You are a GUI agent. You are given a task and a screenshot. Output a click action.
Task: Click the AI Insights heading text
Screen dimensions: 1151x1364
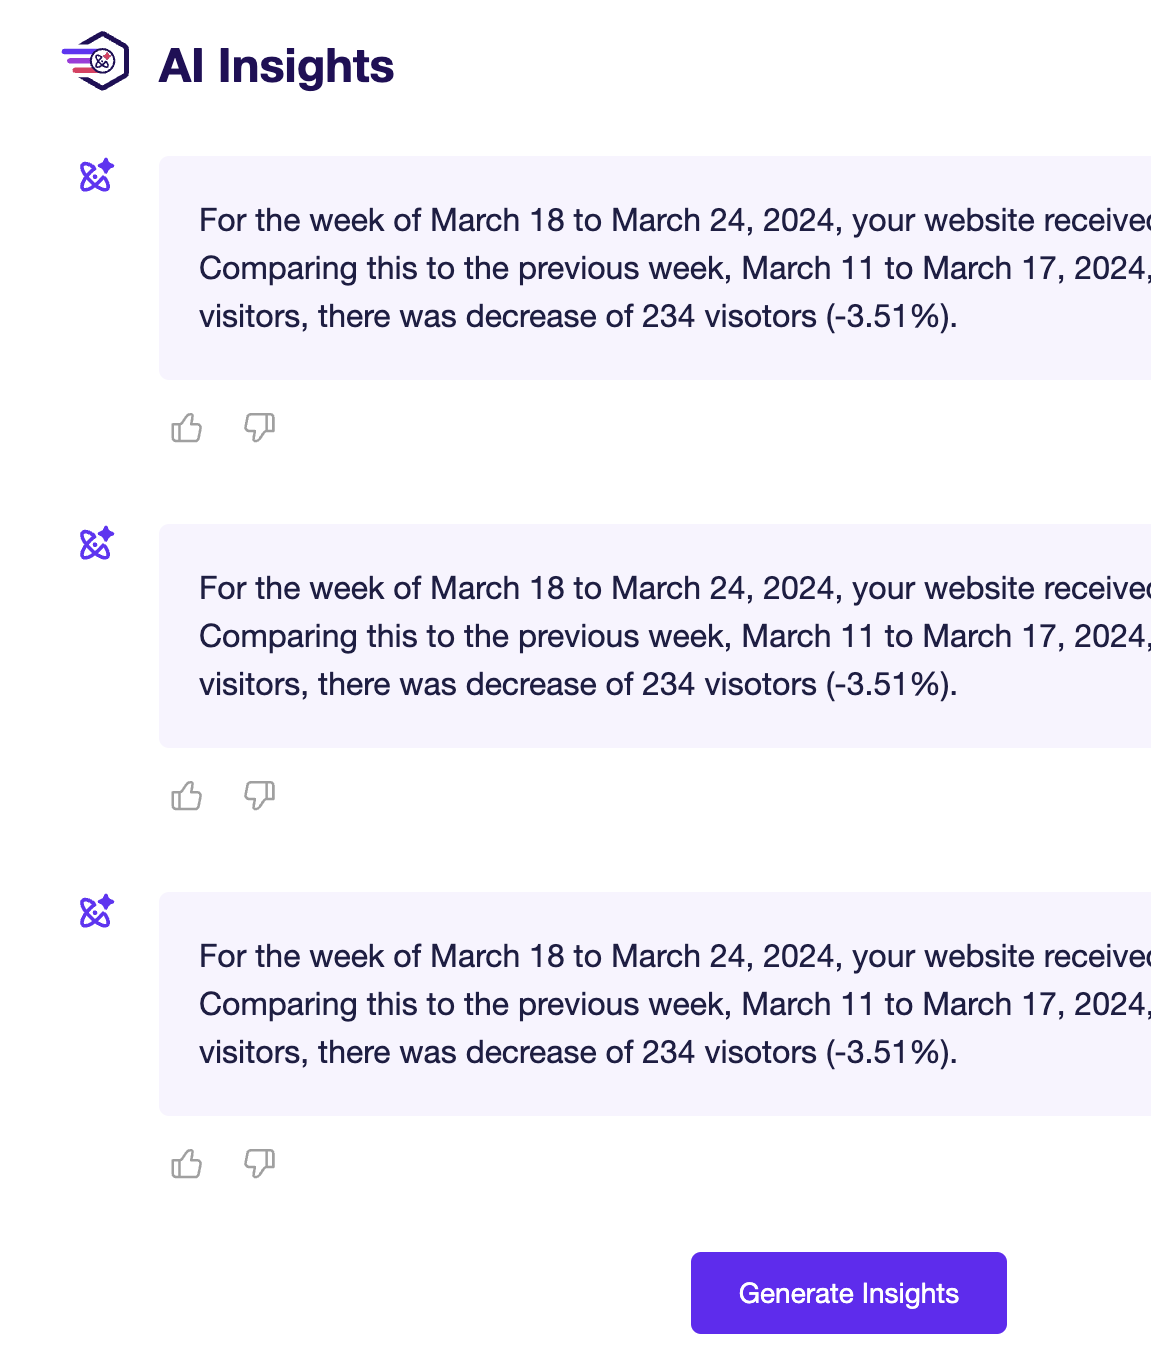click(276, 66)
